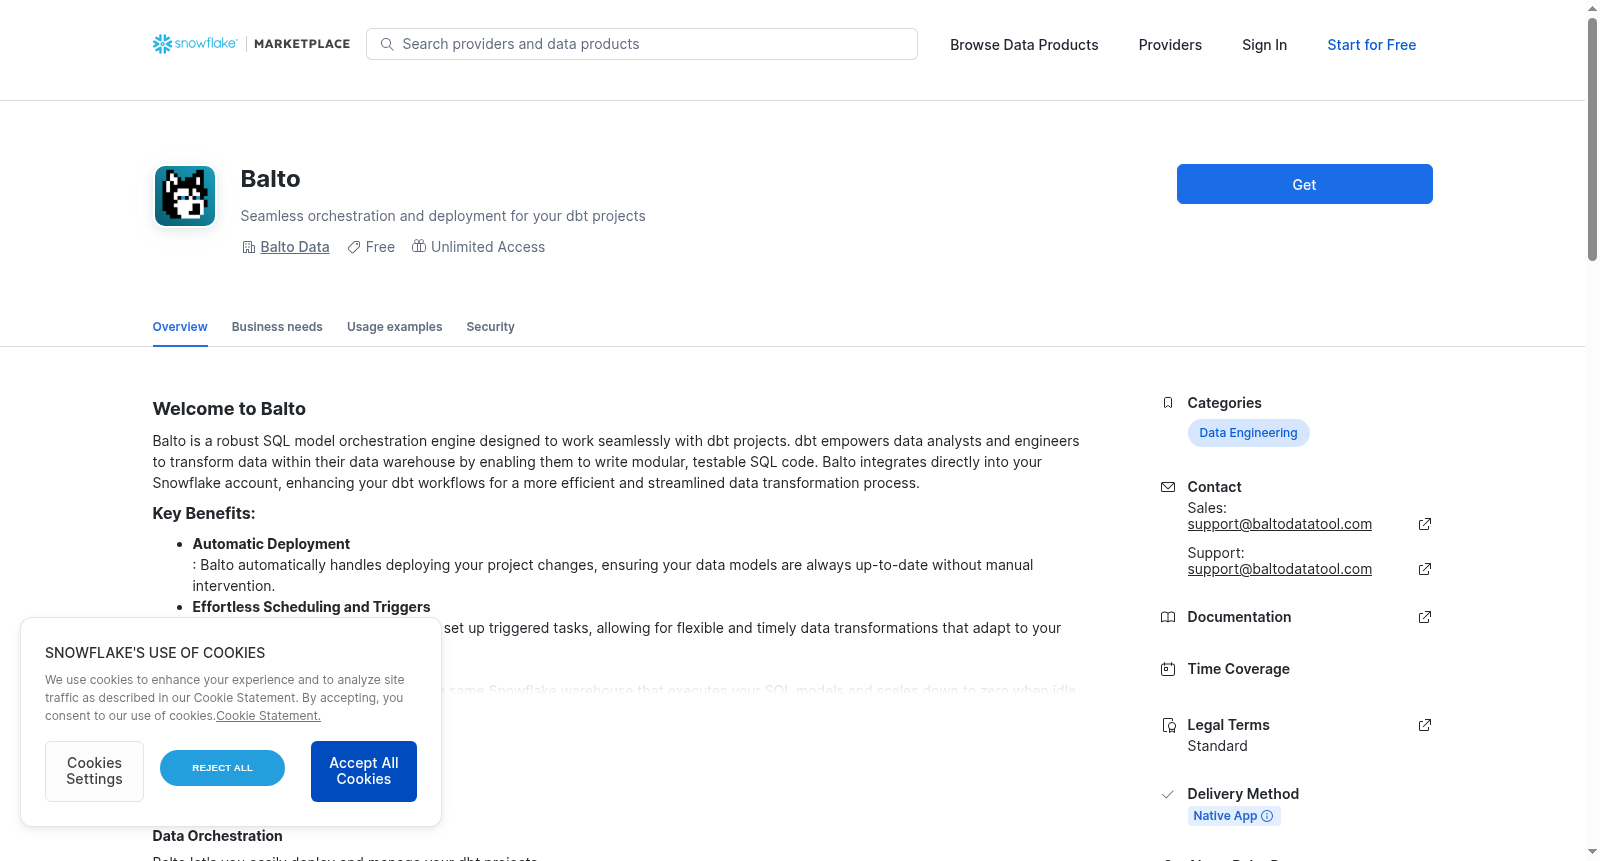Open the Cookie Statement link
The height and width of the screenshot is (861, 1600).
point(268,716)
